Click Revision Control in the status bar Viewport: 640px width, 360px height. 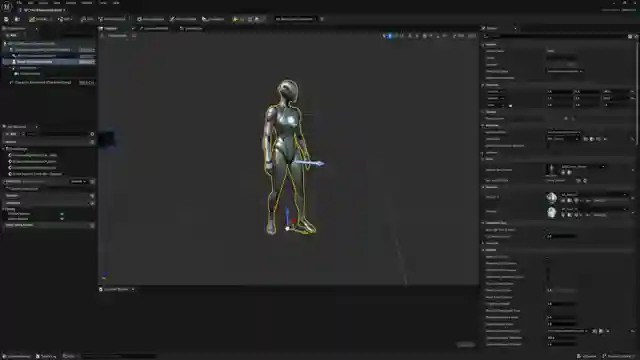click(618, 356)
